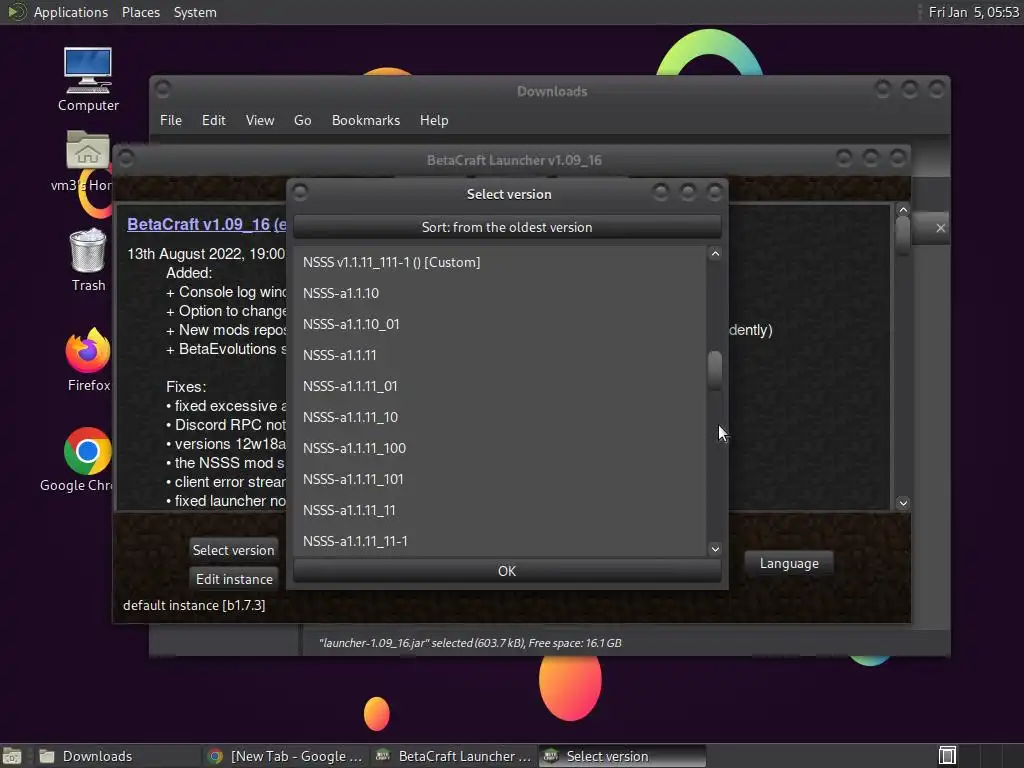The image size is (1024, 768).
Task: Open the Computer desktop icon
Action: 88,71
